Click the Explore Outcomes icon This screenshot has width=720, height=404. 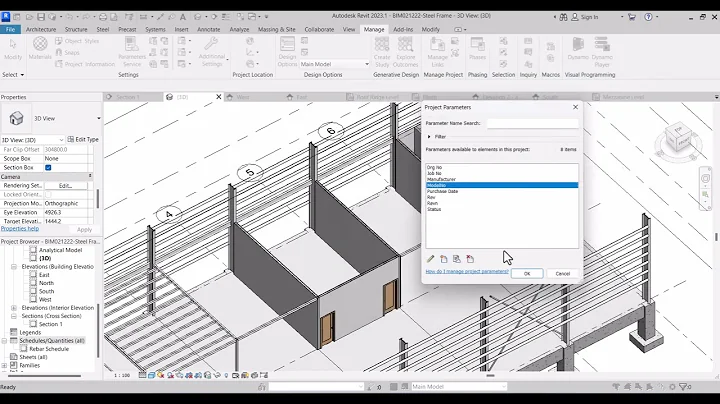(405, 51)
